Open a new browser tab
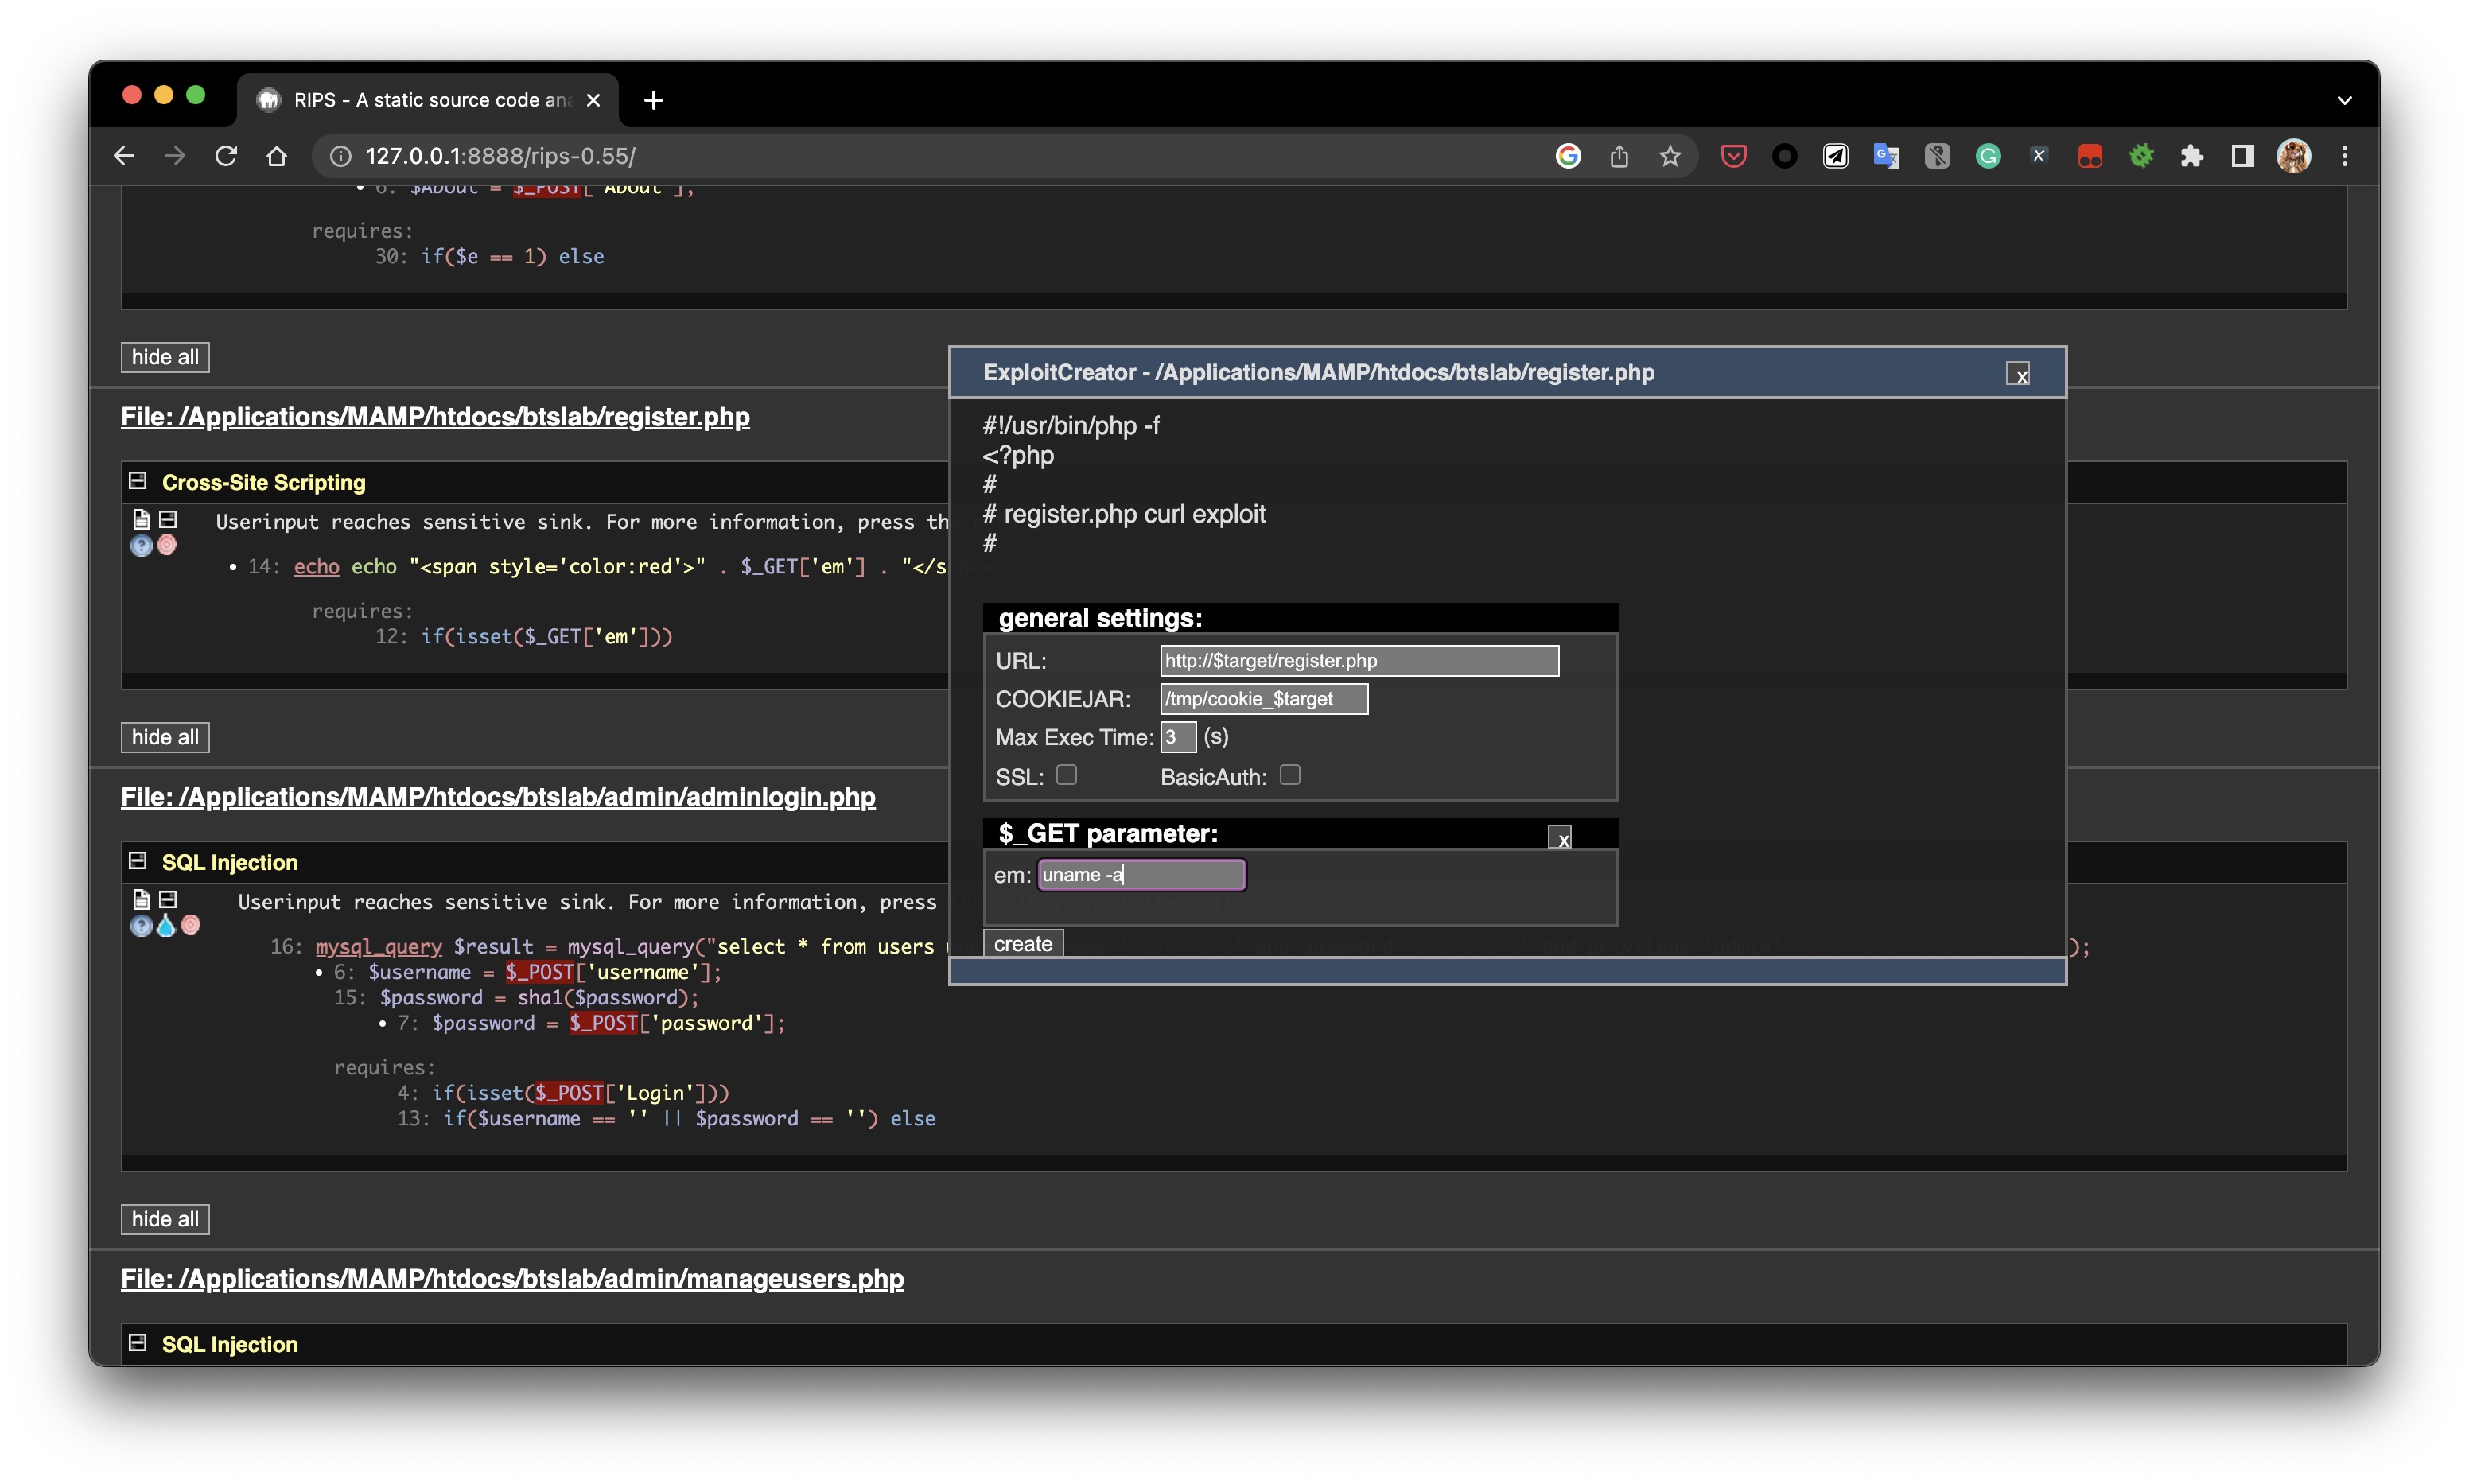 pos(653,100)
